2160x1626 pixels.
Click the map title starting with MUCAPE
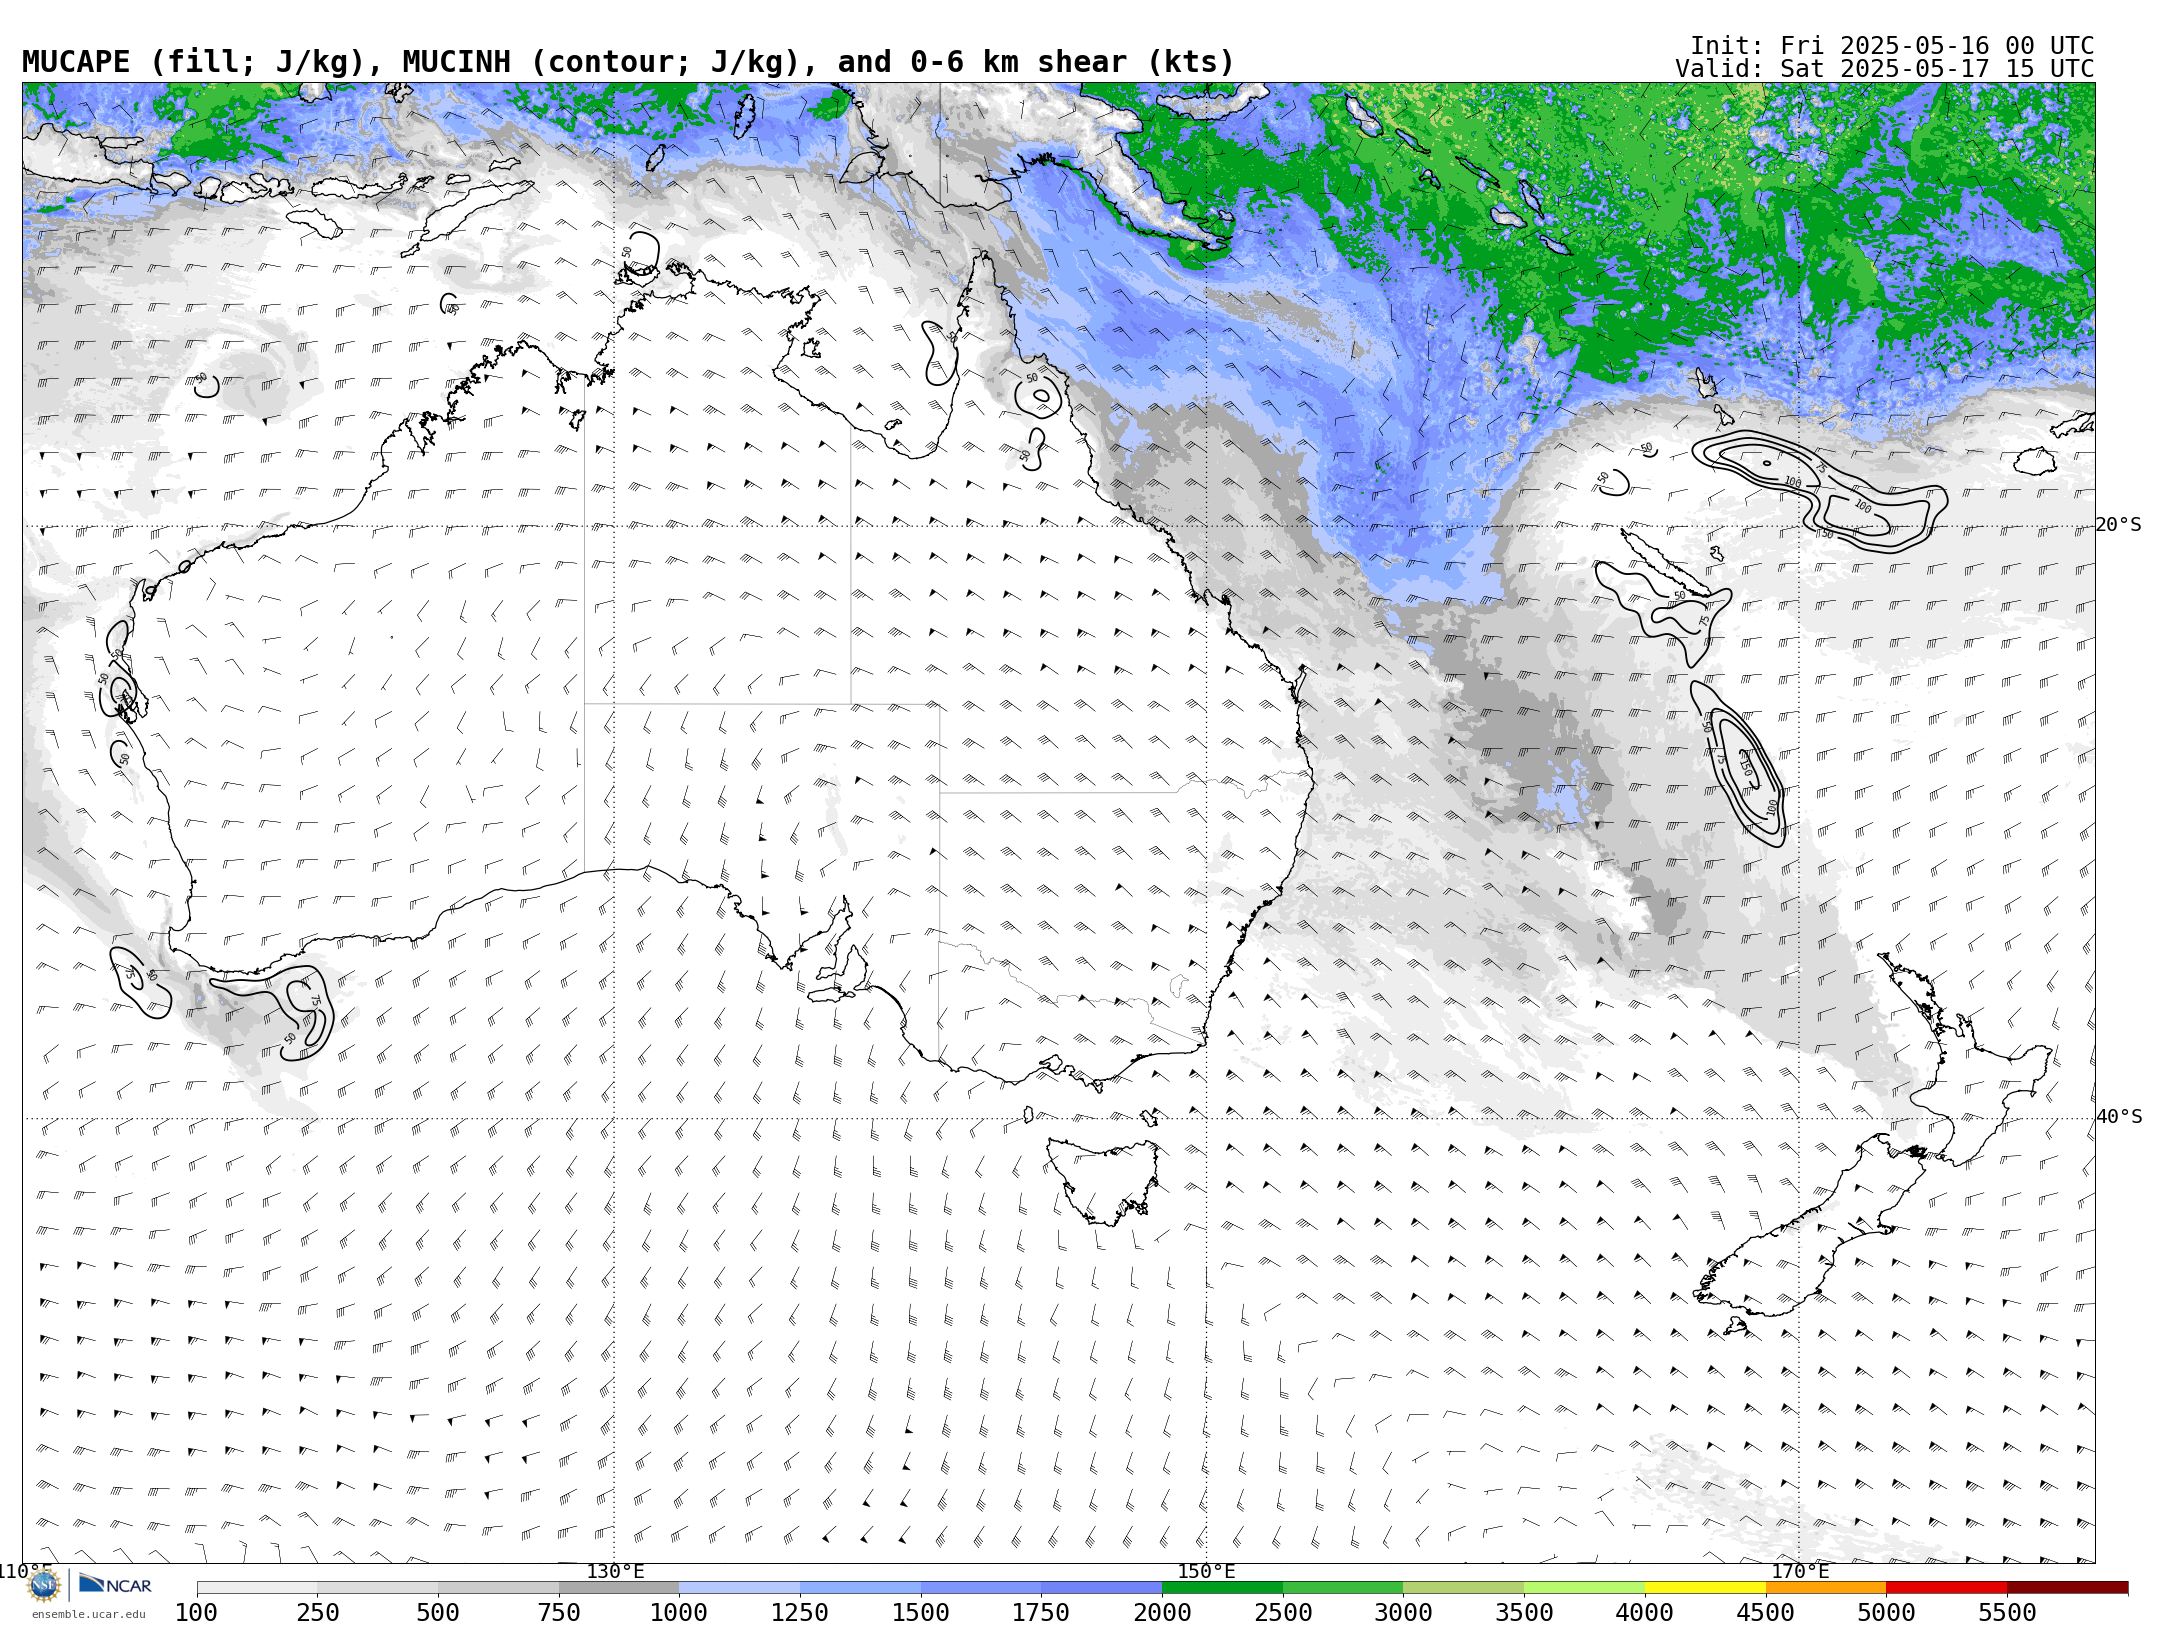pos(628,62)
